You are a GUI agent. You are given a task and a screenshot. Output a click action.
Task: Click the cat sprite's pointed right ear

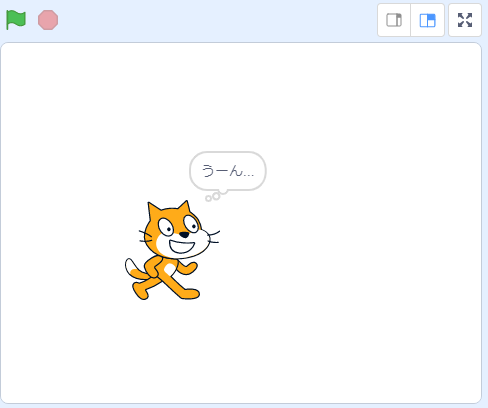(x=184, y=207)
